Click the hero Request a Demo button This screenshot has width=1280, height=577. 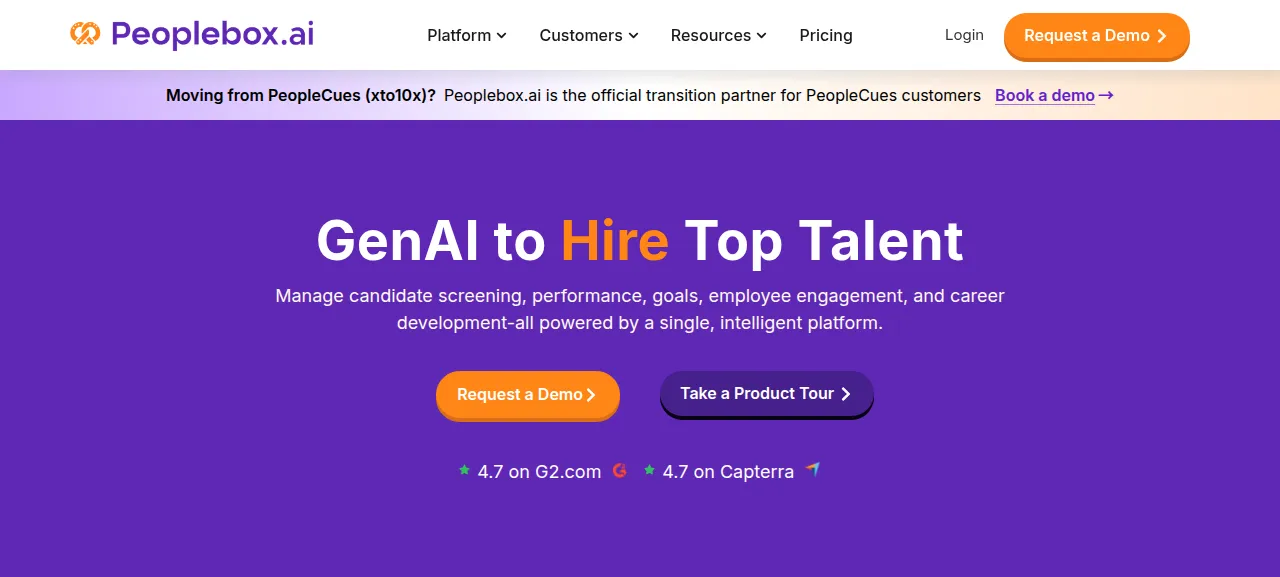528,395
